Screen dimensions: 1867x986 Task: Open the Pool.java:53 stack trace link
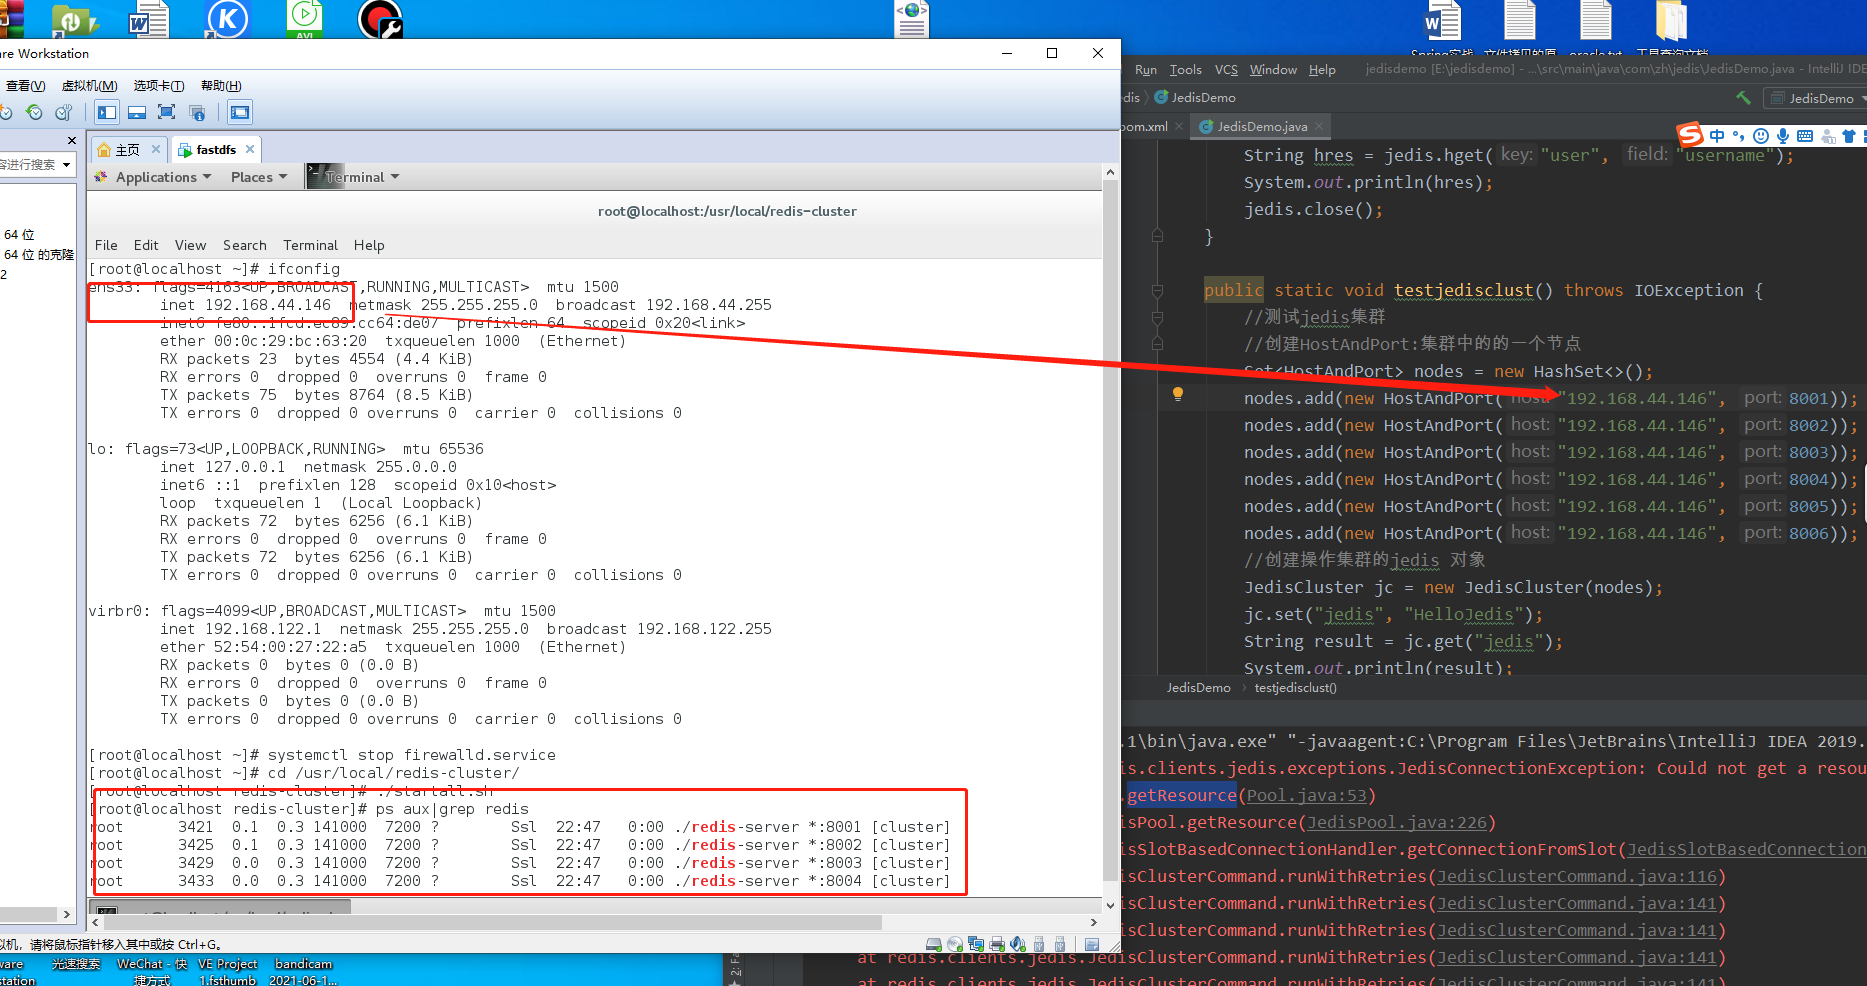point(1307,796)
